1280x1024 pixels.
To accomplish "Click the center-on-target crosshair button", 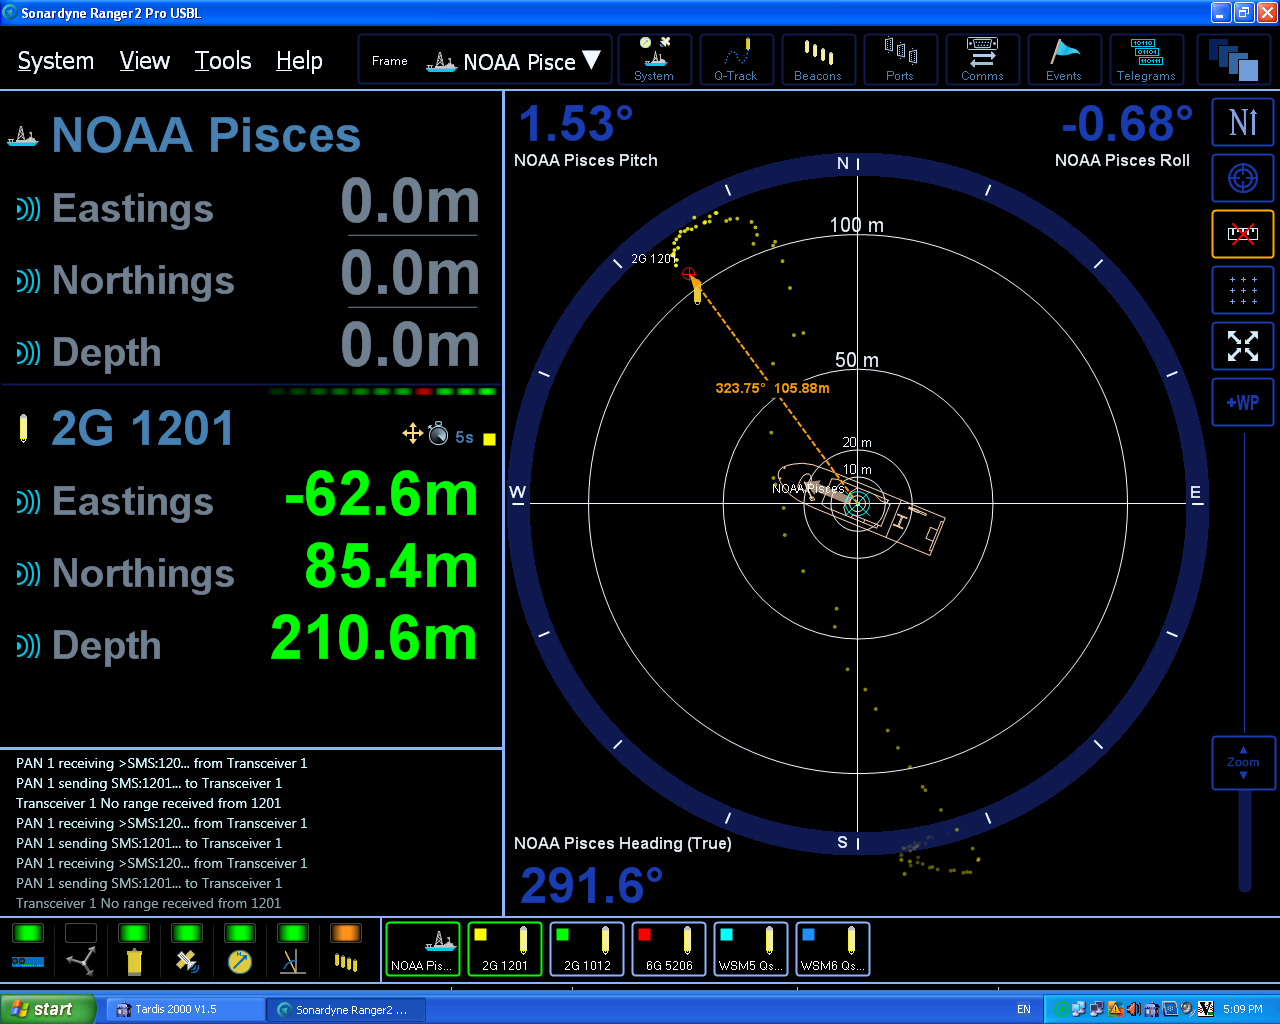I will pos(1243,178).
